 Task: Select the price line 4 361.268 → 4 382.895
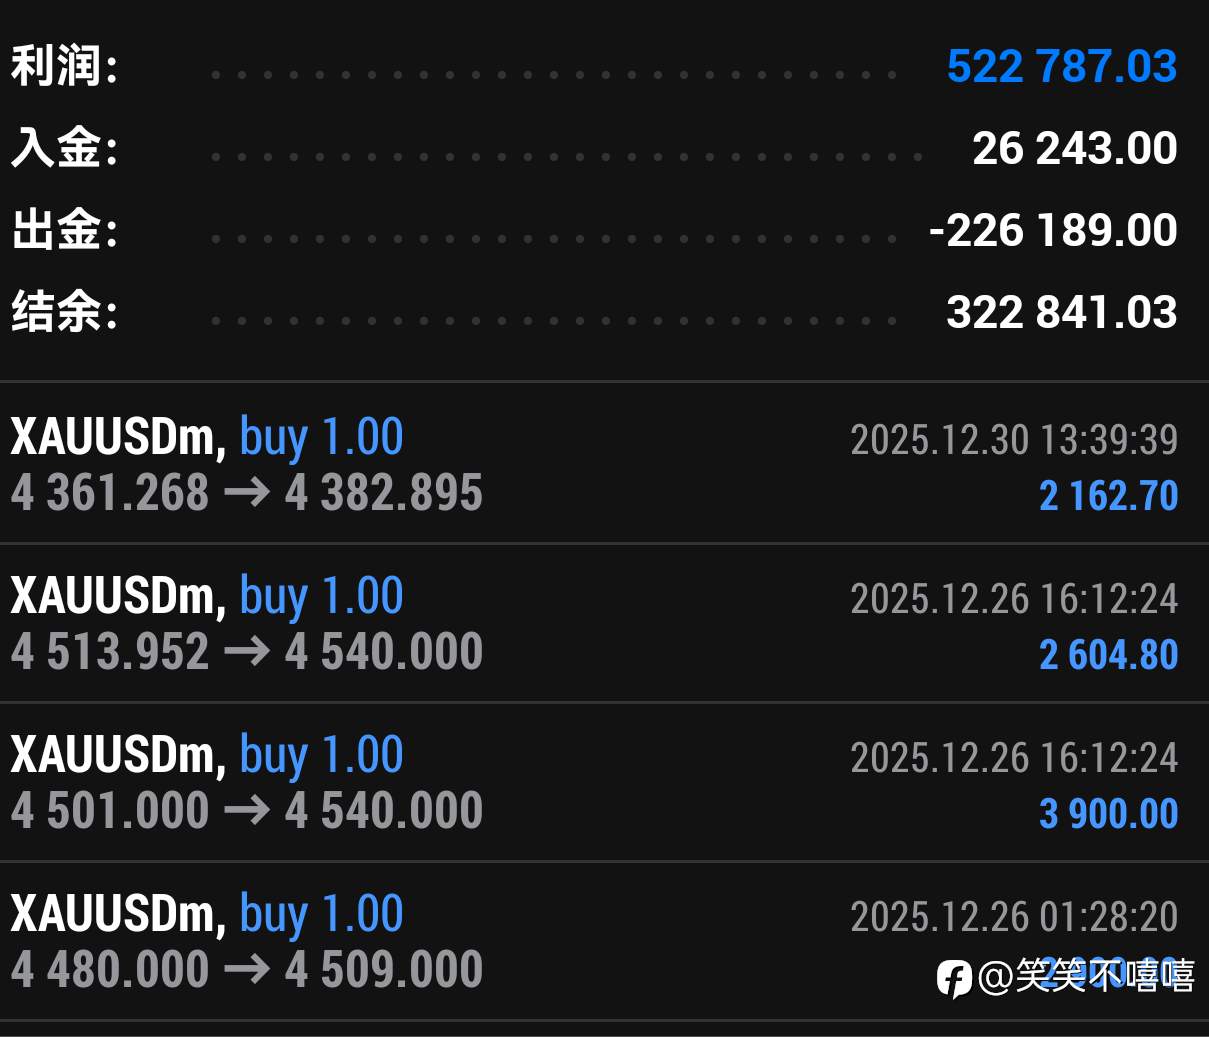(247, 493)
